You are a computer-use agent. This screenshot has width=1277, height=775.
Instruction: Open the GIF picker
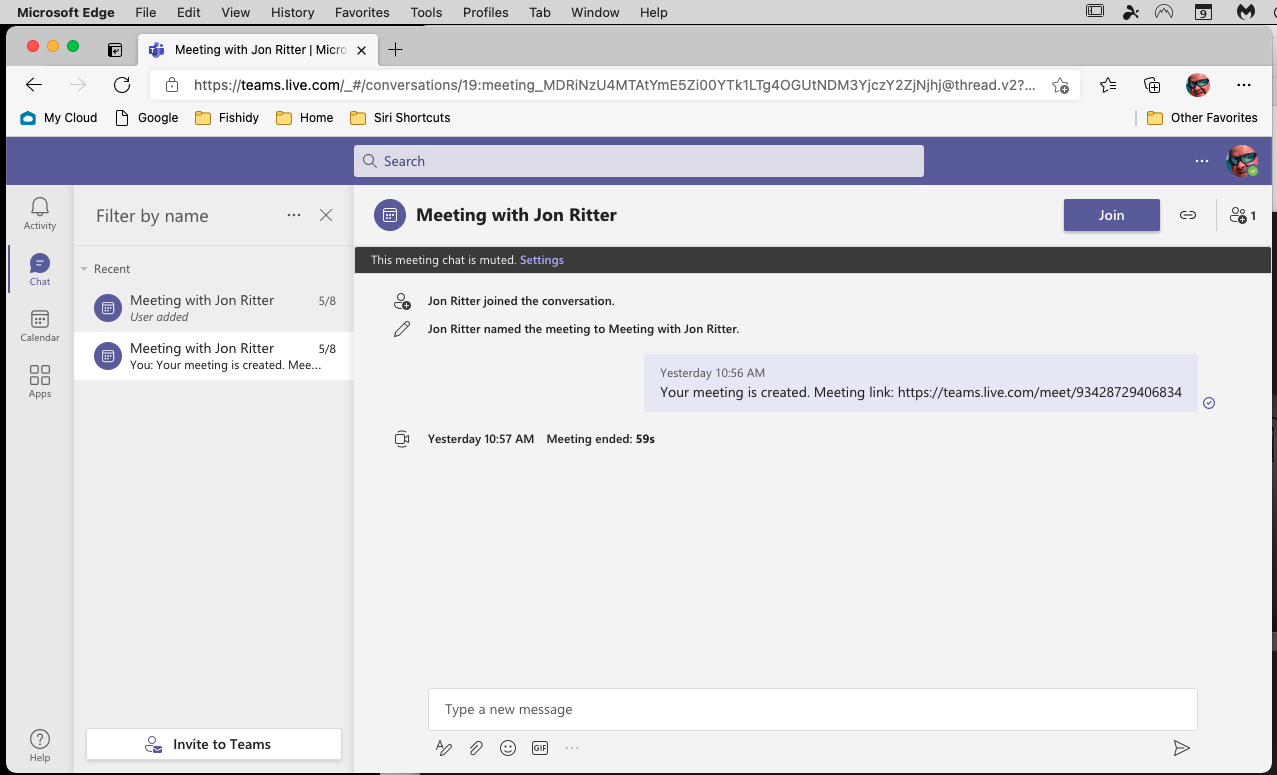pos(540,748)
